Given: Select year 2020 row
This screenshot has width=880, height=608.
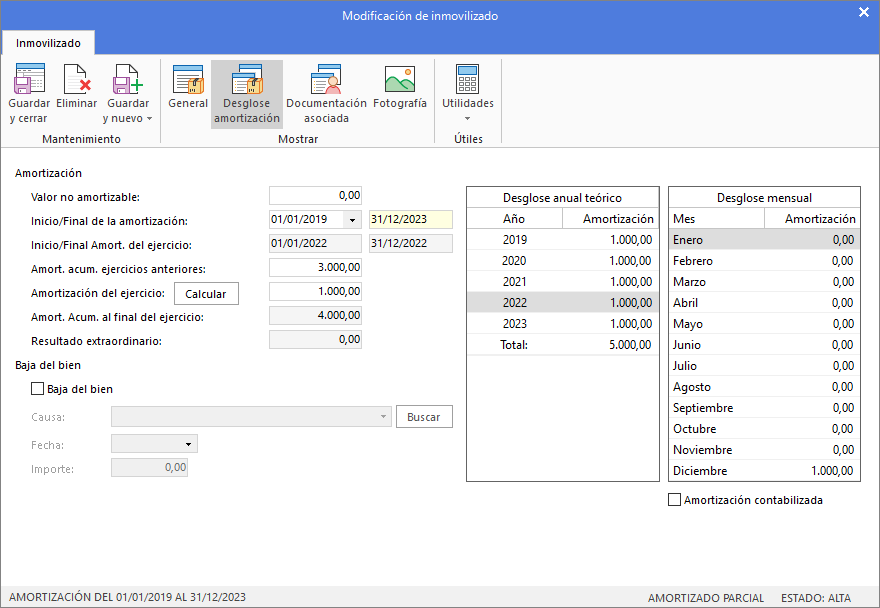Looking at the screenshot, I should 563,260.
